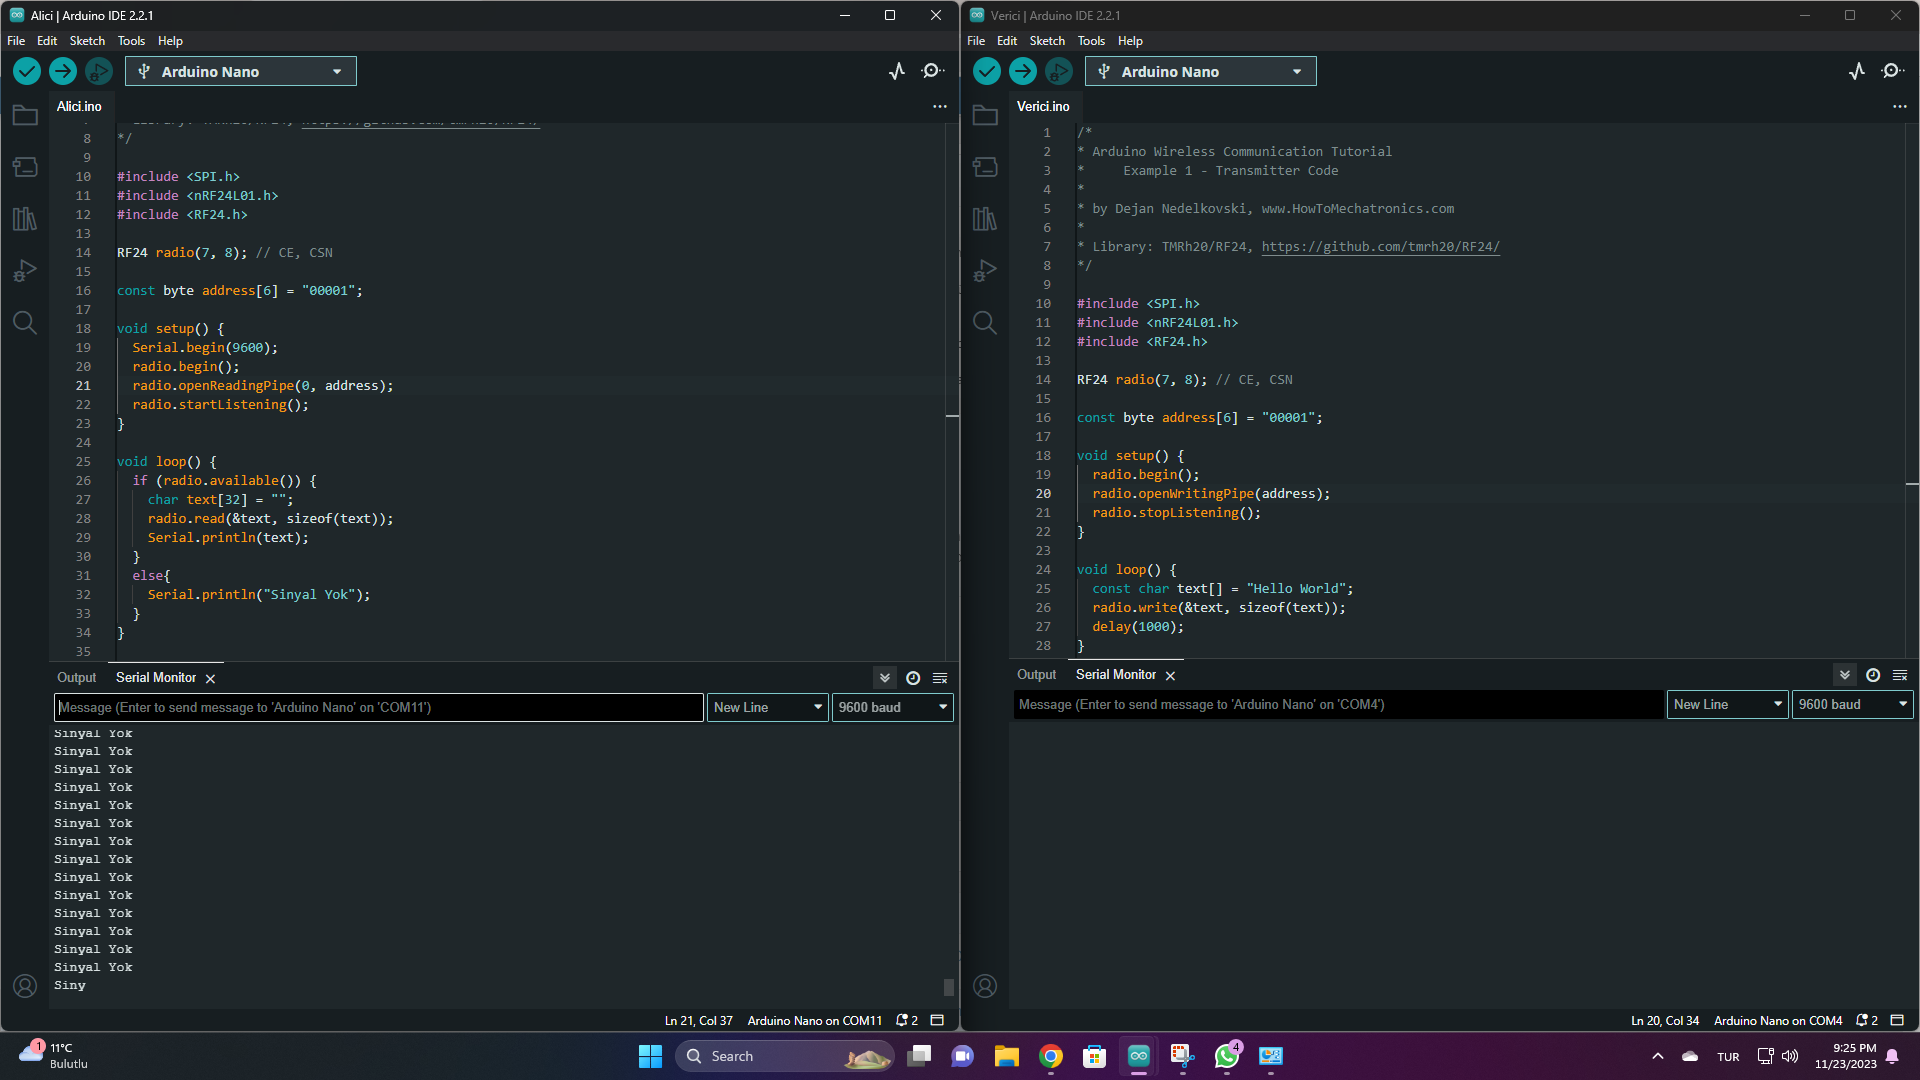Open editor more options in Alici window
1920x1080 pixels.
tap(940, 106)
